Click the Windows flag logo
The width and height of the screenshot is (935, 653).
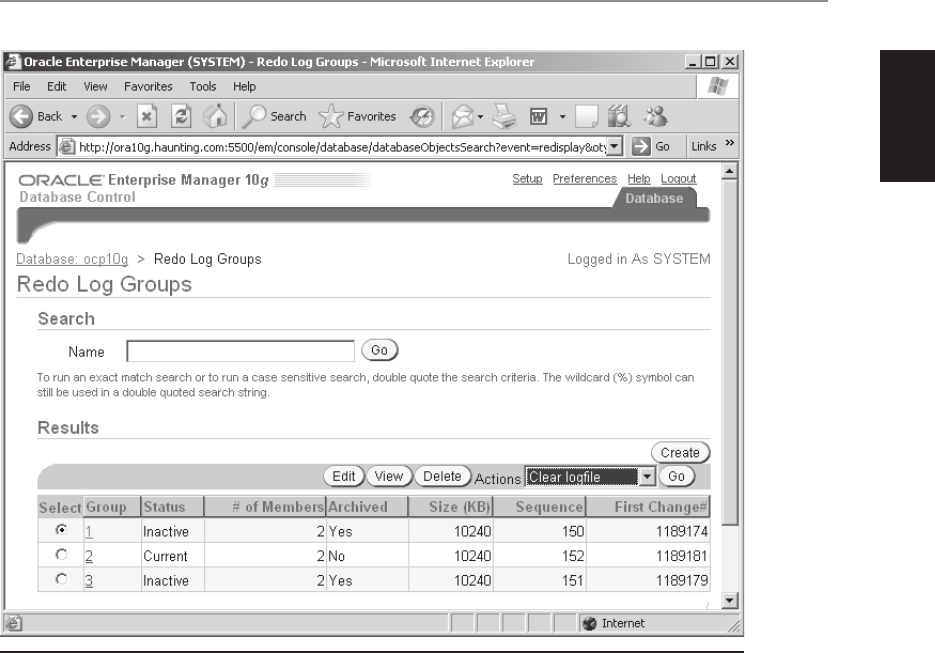718,86
